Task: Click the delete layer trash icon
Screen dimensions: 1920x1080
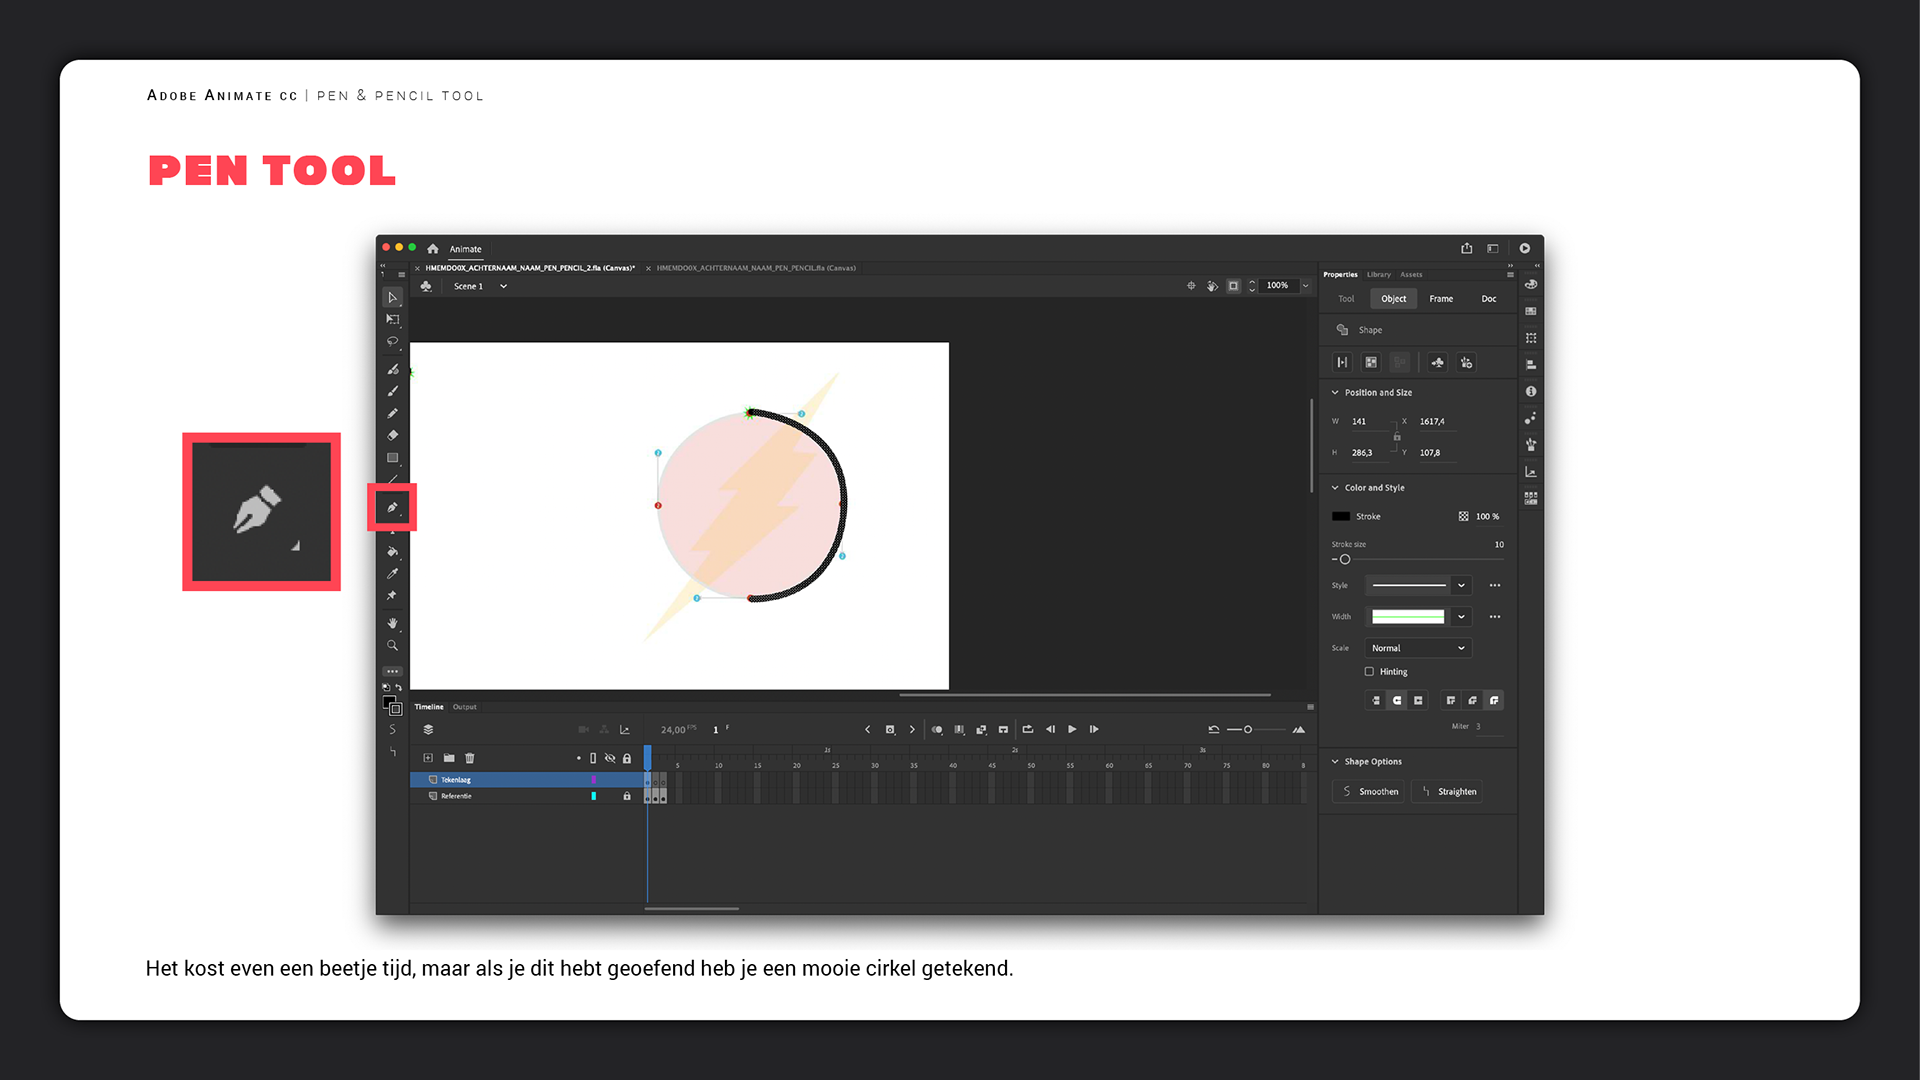Action: tap(470, 758)
